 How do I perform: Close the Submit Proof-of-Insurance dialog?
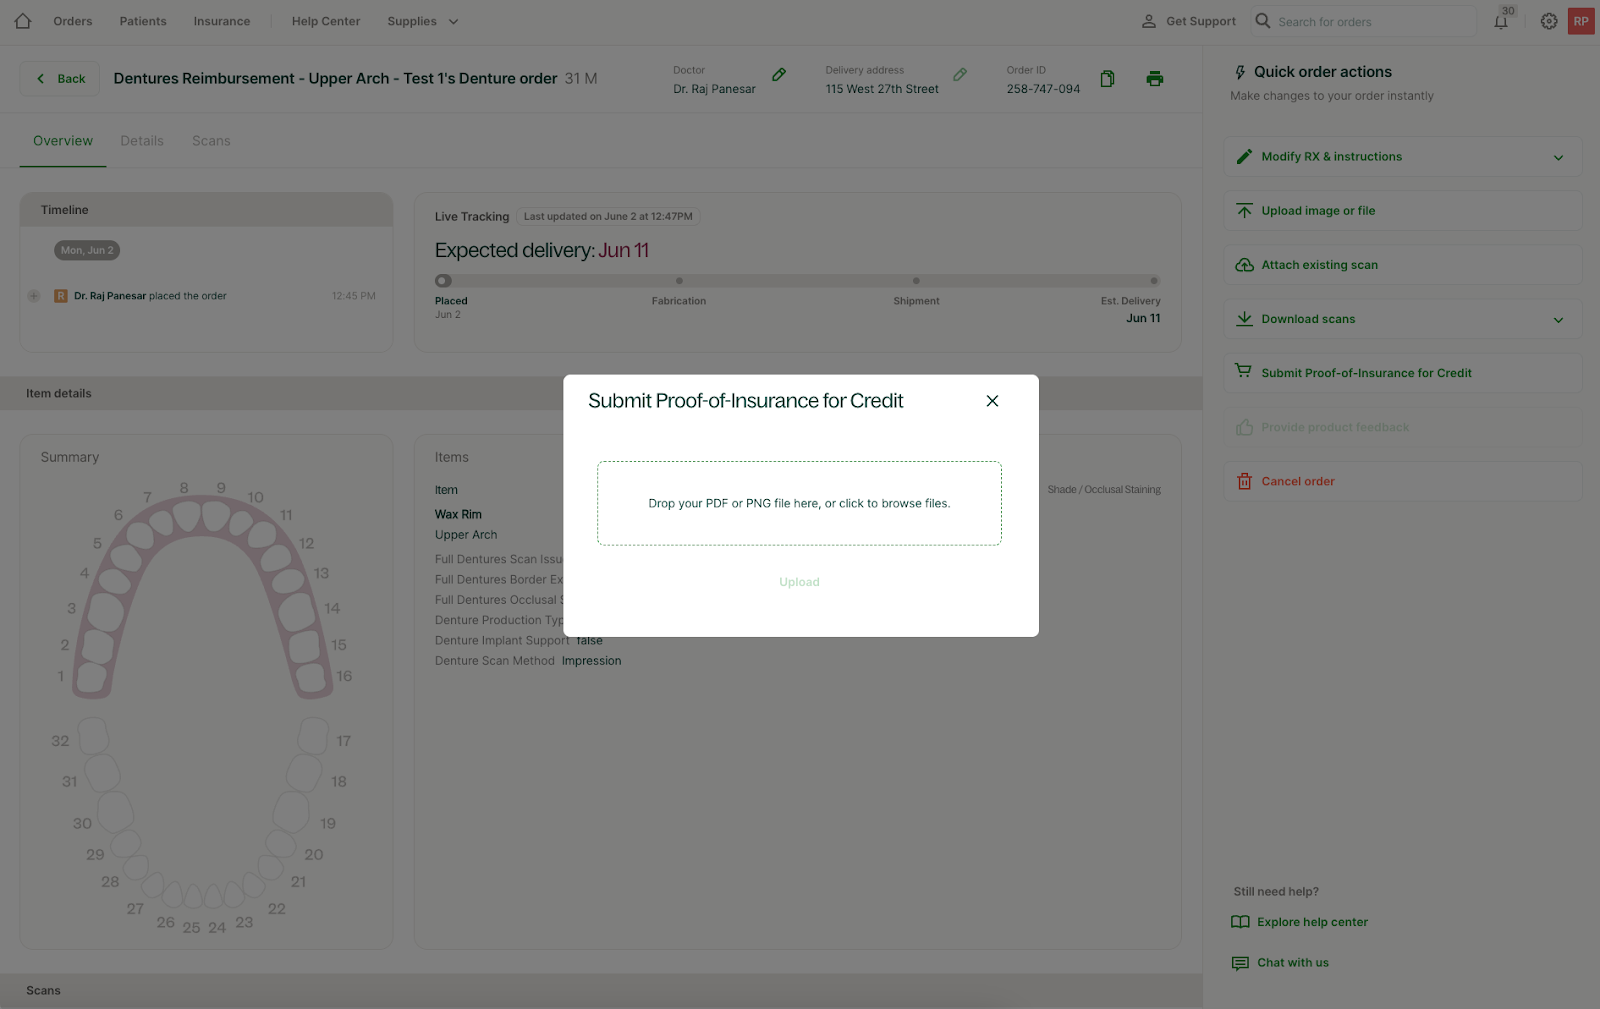(x=992, y=401)
